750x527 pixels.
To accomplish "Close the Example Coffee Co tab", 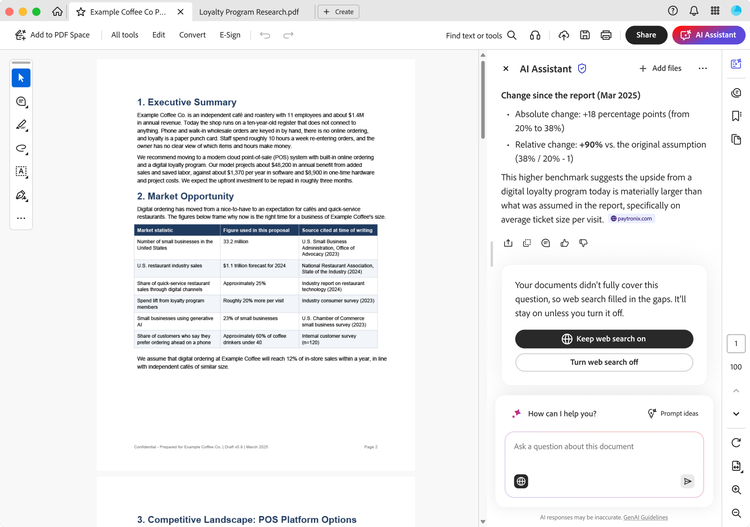I will click(180, 11).
